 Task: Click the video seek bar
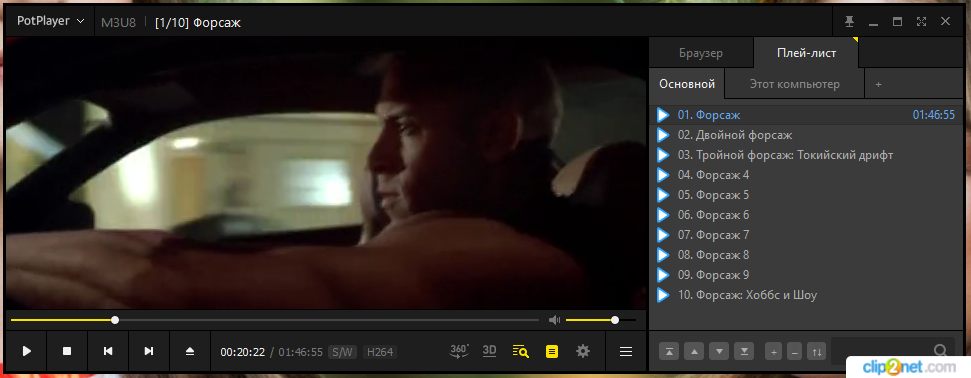point(275,320)
